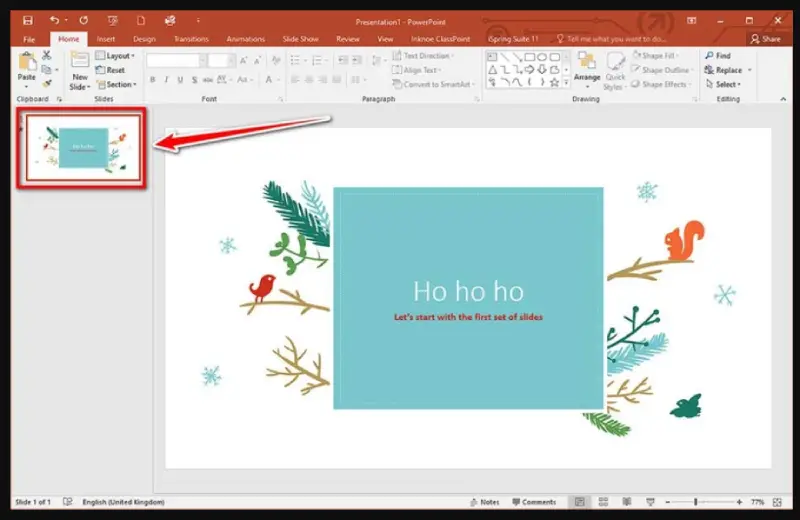Toggle Underline formatting
The height and width of the screenshot is (520, 800).
tap(180, 80)
